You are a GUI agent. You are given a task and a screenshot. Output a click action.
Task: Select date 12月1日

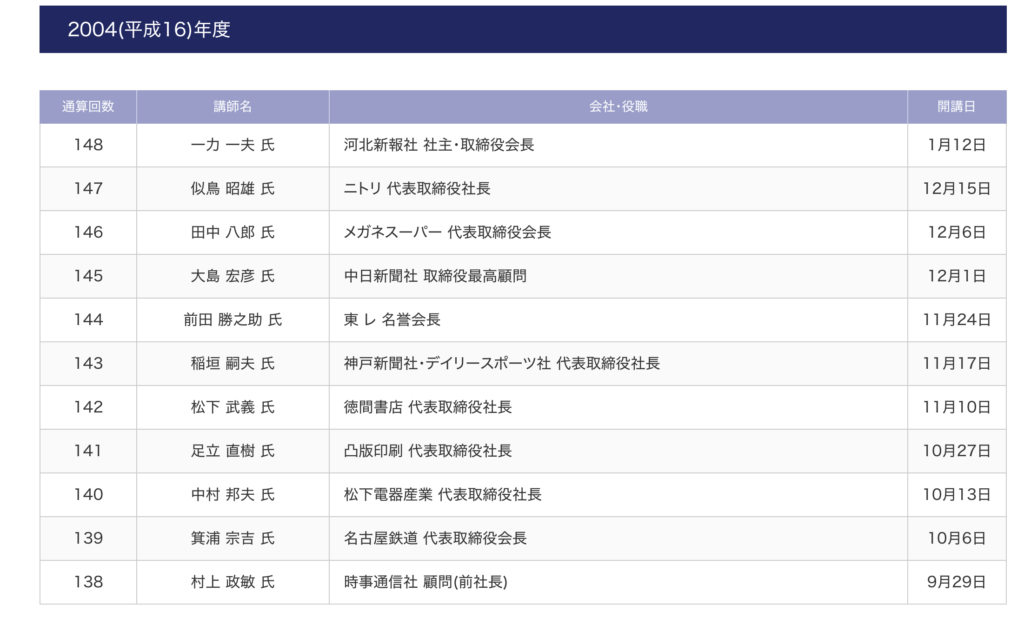pyautogui.click(x=957, y=276)
